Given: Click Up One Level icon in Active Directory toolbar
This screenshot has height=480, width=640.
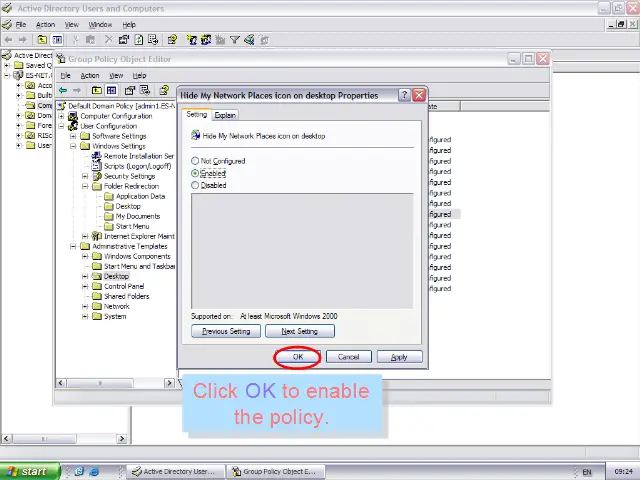Looking at the screenshot, I should (42, 40).
